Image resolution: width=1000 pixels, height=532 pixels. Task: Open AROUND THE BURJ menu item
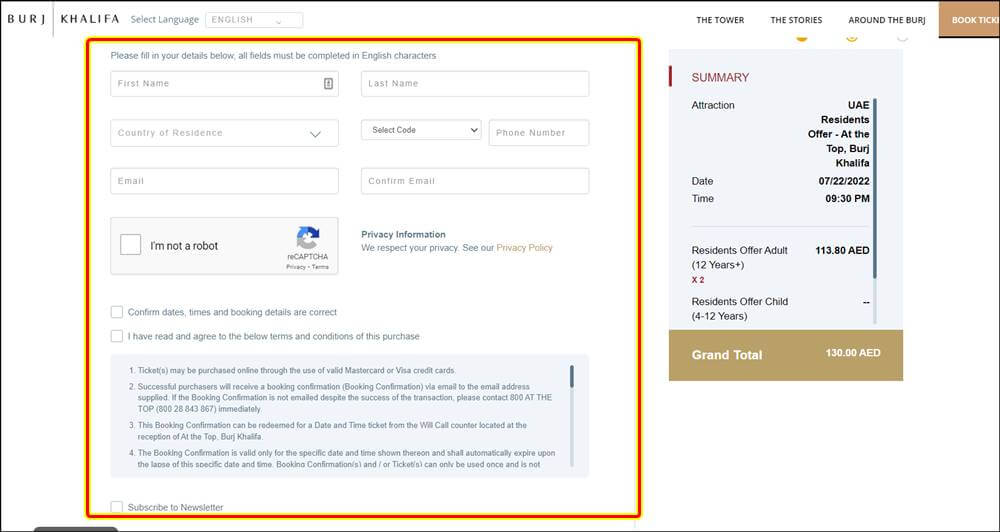coord(886,20)
